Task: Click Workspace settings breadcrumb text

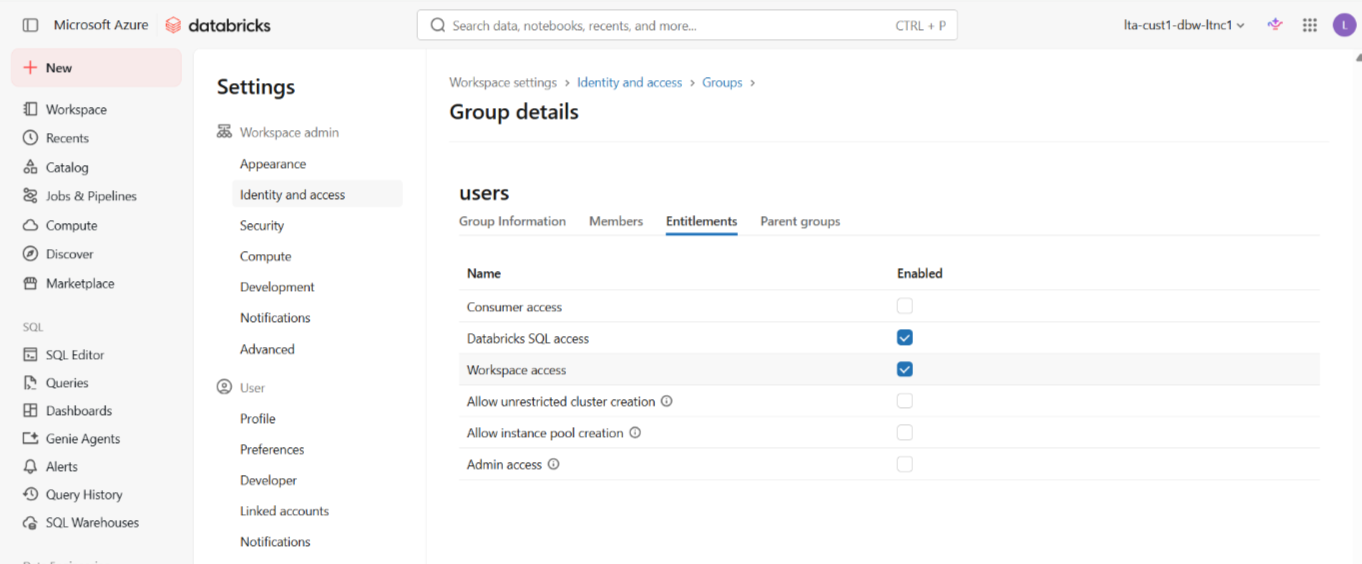Action: (x=503, y=83)
